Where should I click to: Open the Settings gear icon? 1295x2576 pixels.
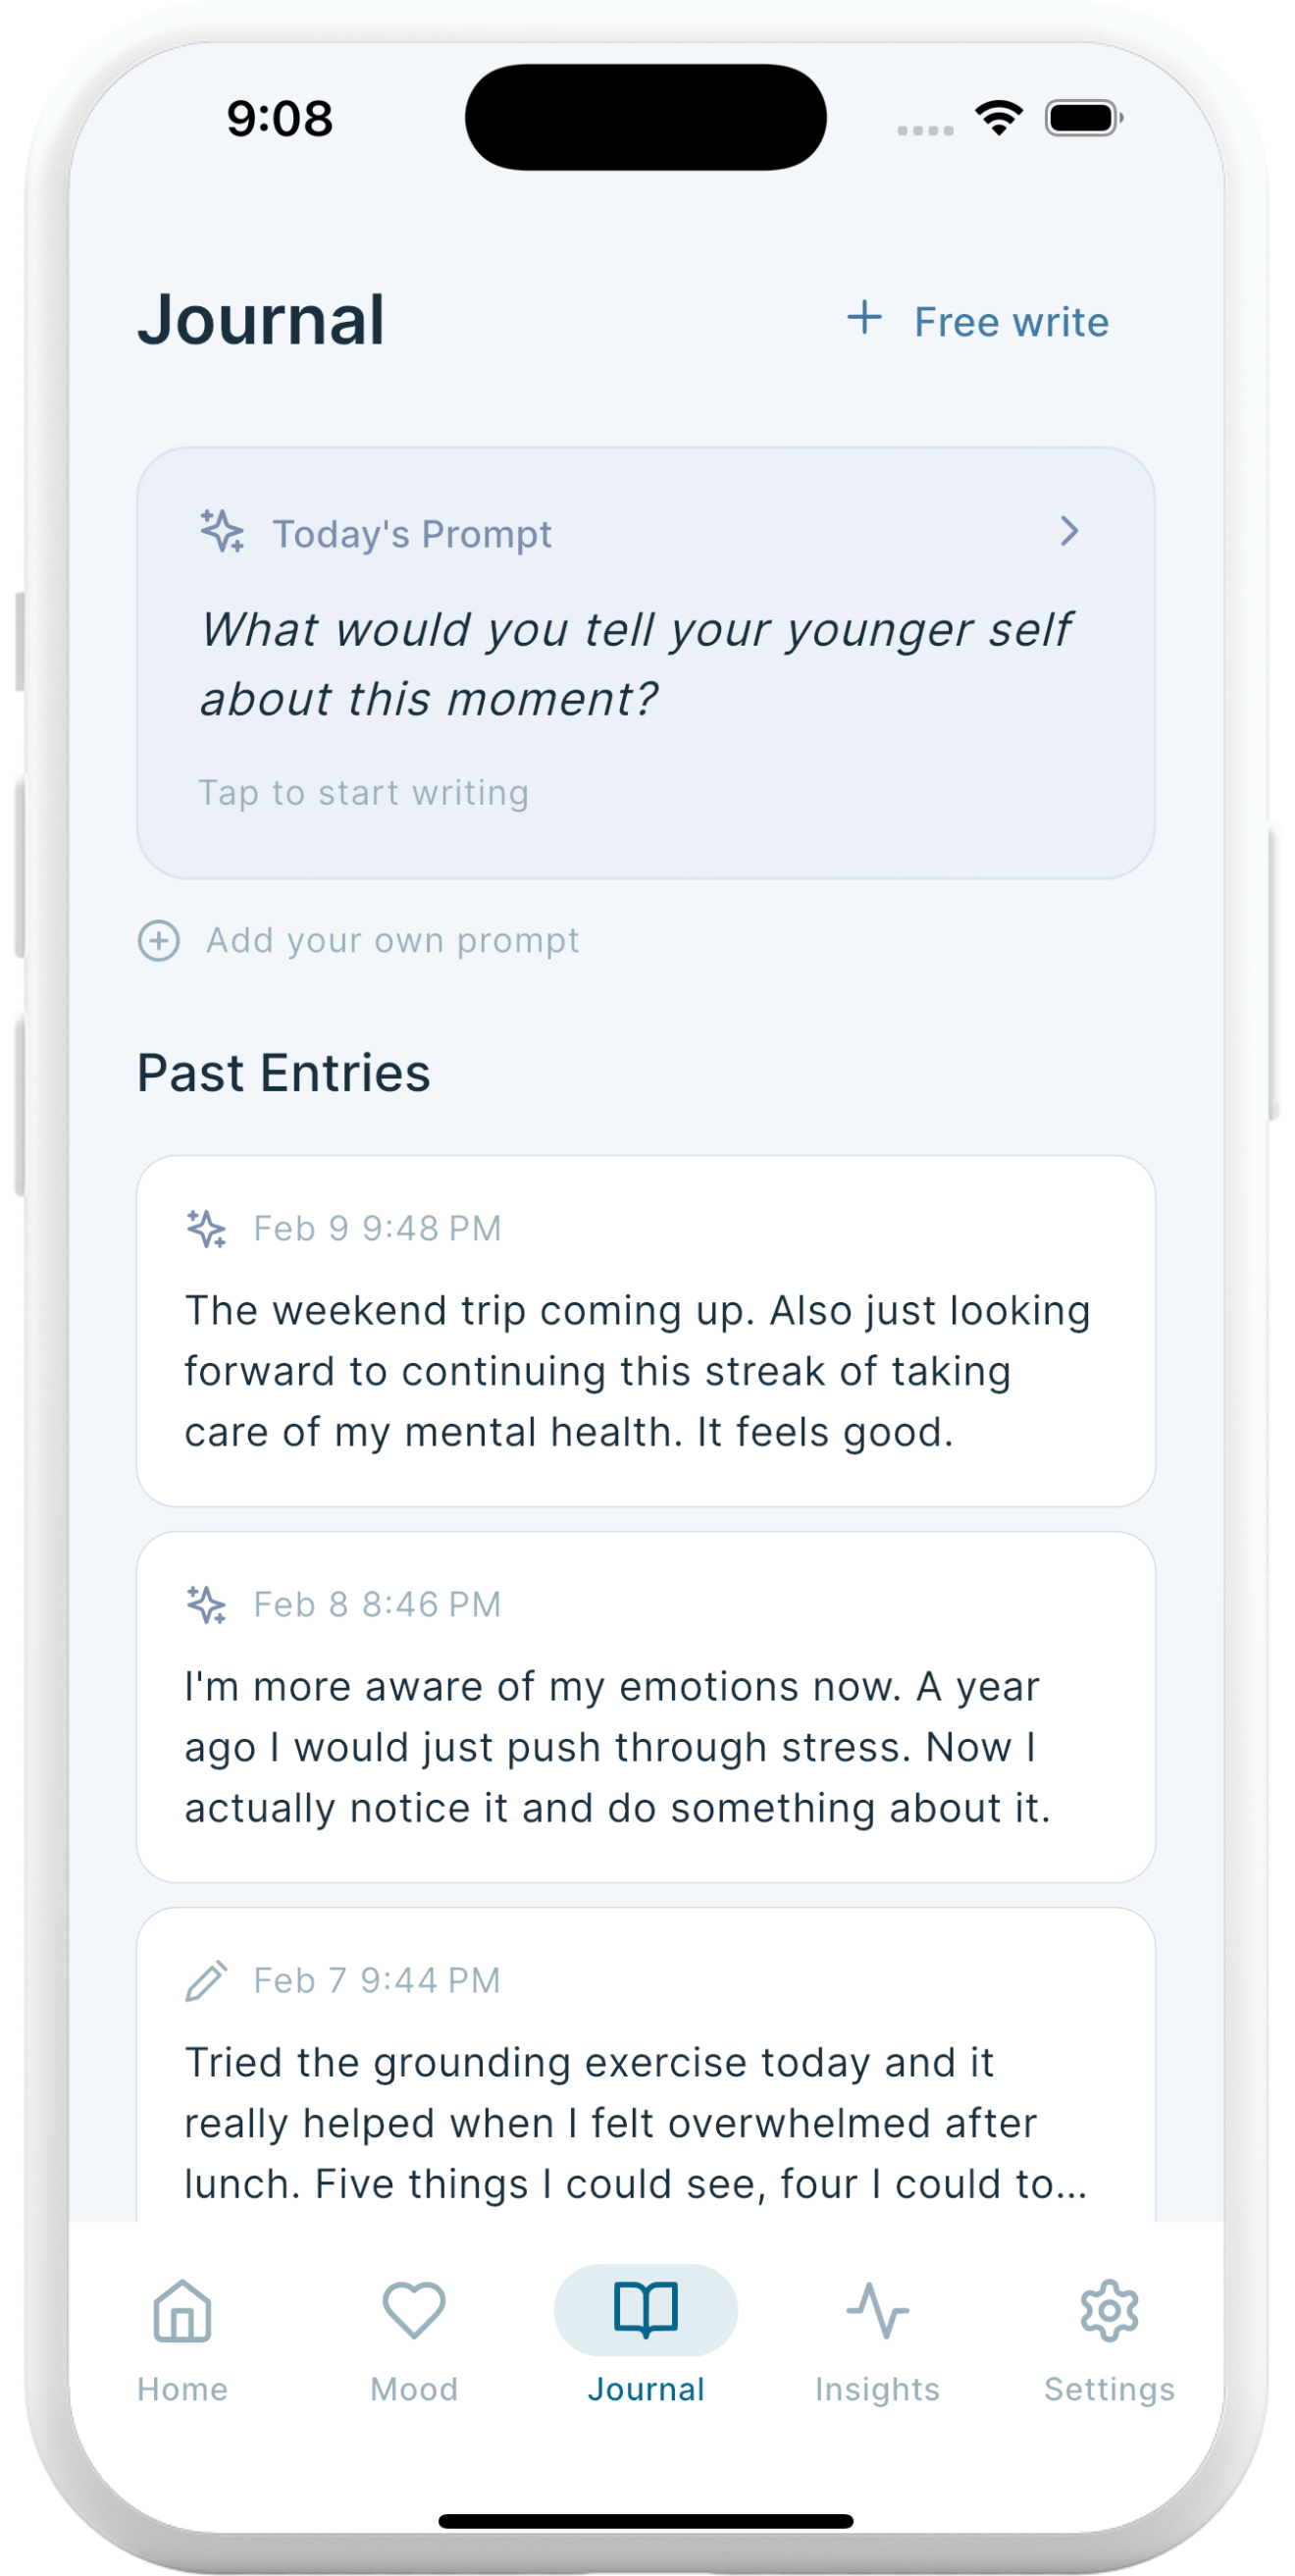pyautogui.click(x=1109, y=2310)
